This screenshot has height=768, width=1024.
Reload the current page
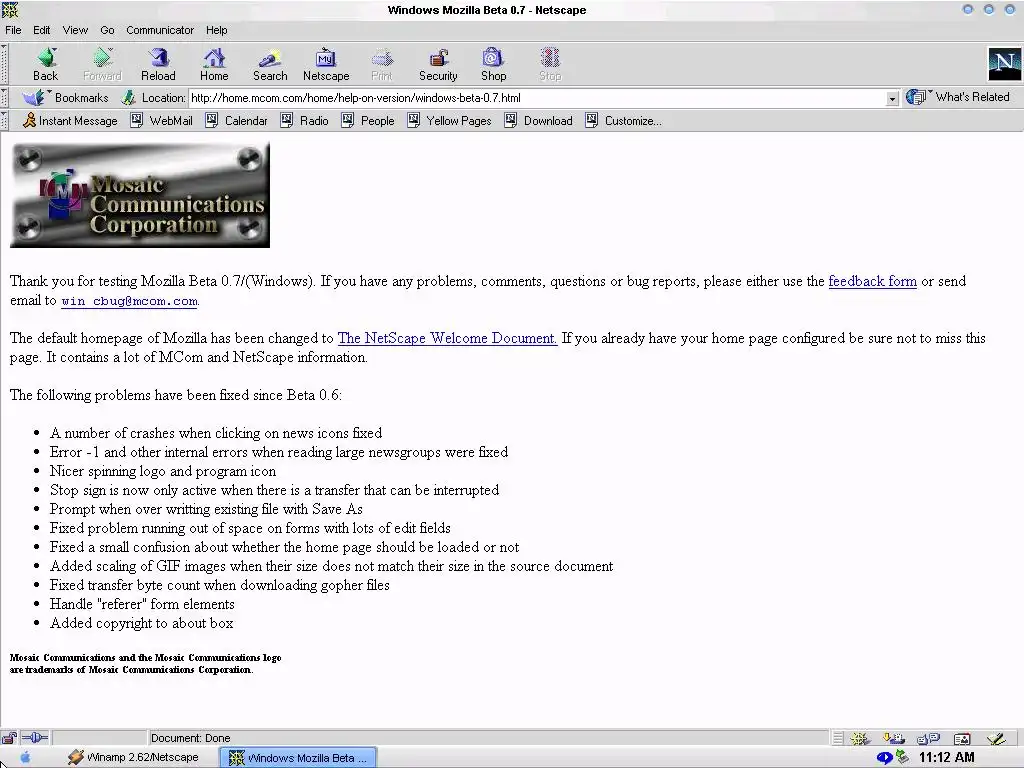click(x=158, y=65)
